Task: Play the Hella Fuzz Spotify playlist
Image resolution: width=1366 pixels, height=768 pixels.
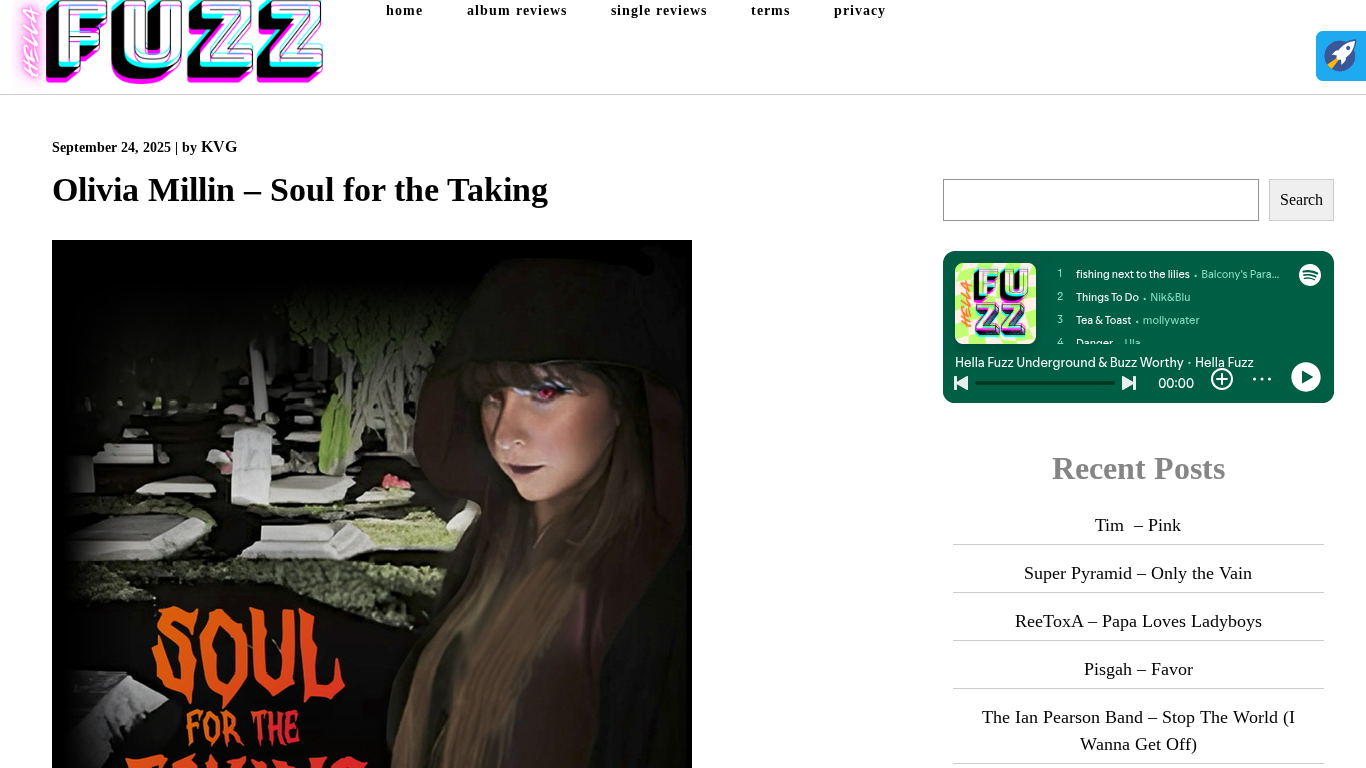Action: point(1306,377)
